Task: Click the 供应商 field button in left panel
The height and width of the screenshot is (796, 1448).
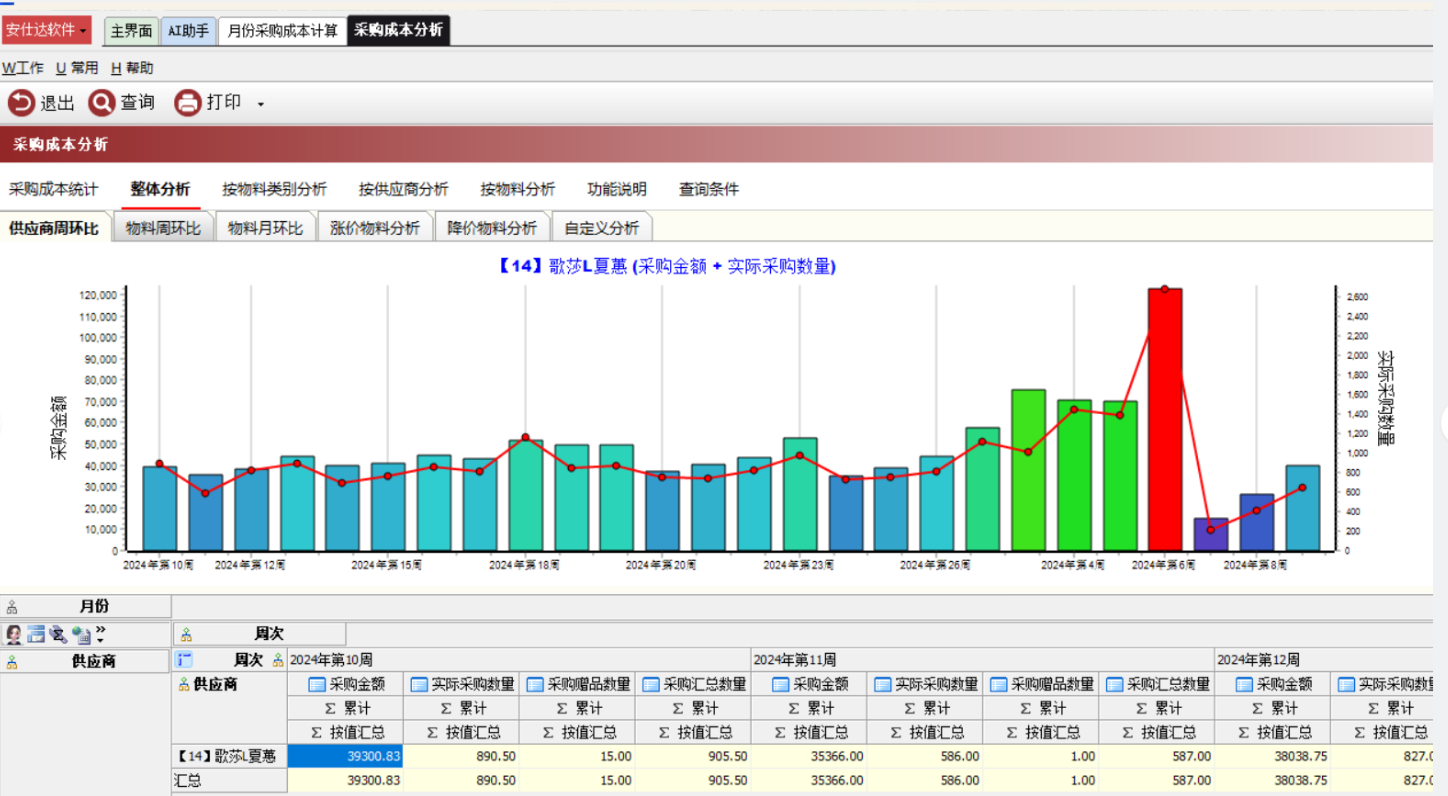Action: pos(86,662)
